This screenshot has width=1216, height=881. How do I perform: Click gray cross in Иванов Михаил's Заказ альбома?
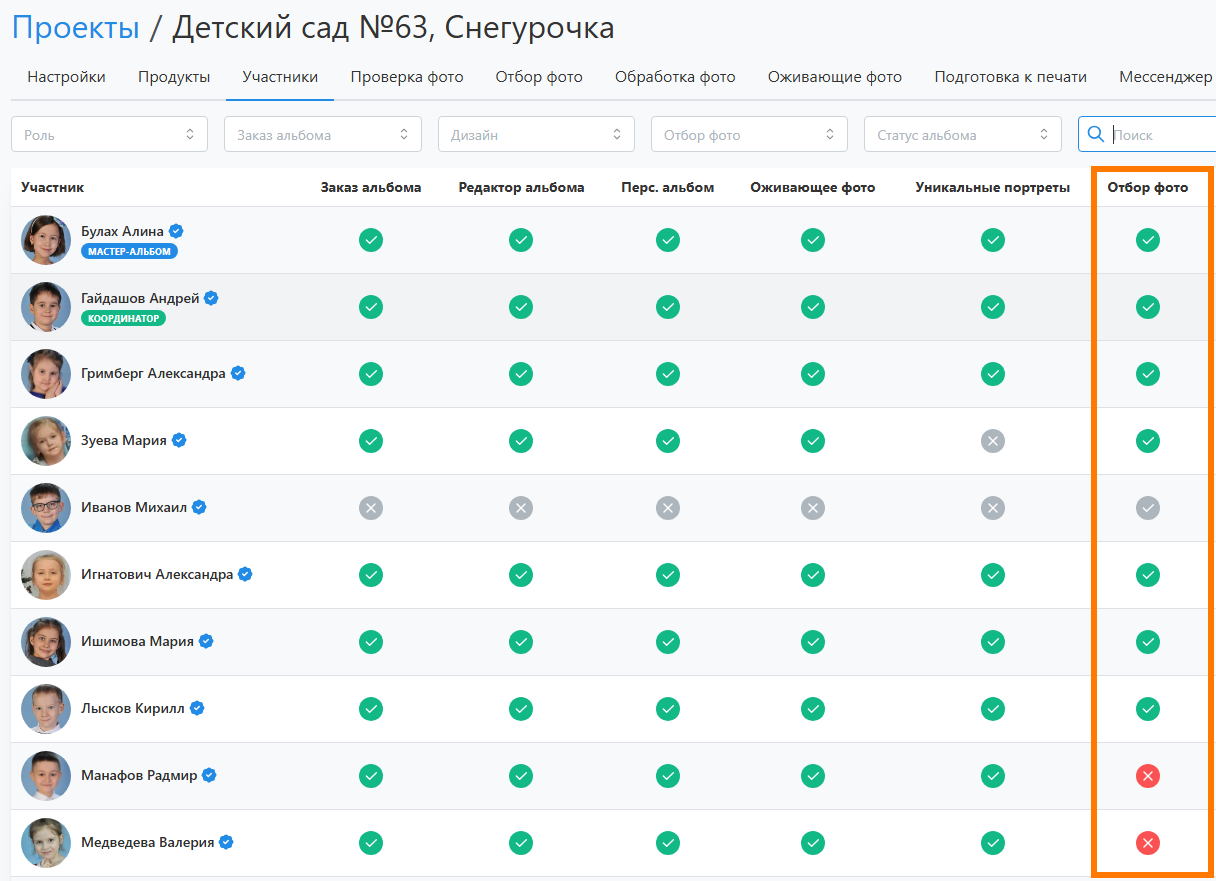pyautogui.click(x=371, y=508)
